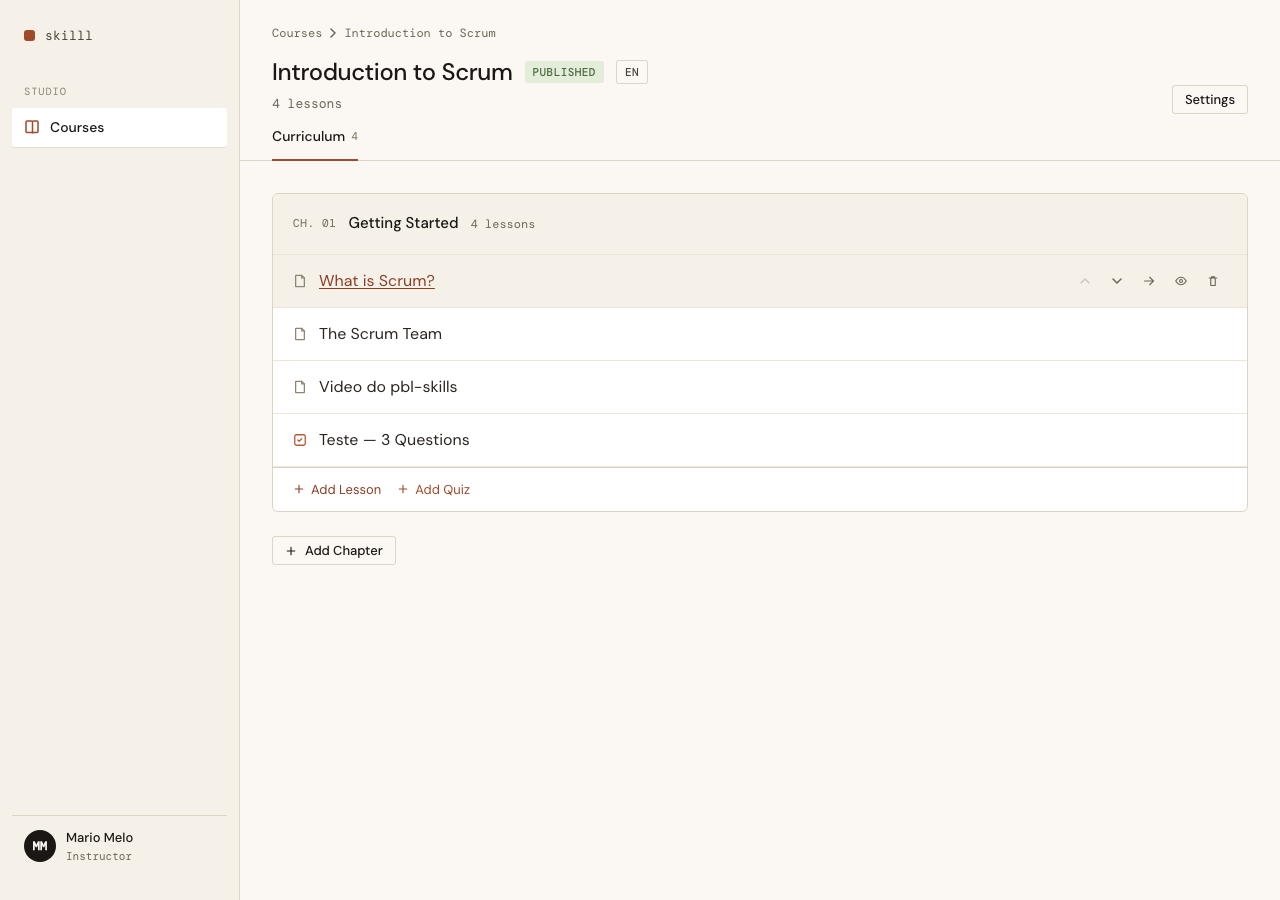Collapse the Getting Started chapter header

pos(760,224)
